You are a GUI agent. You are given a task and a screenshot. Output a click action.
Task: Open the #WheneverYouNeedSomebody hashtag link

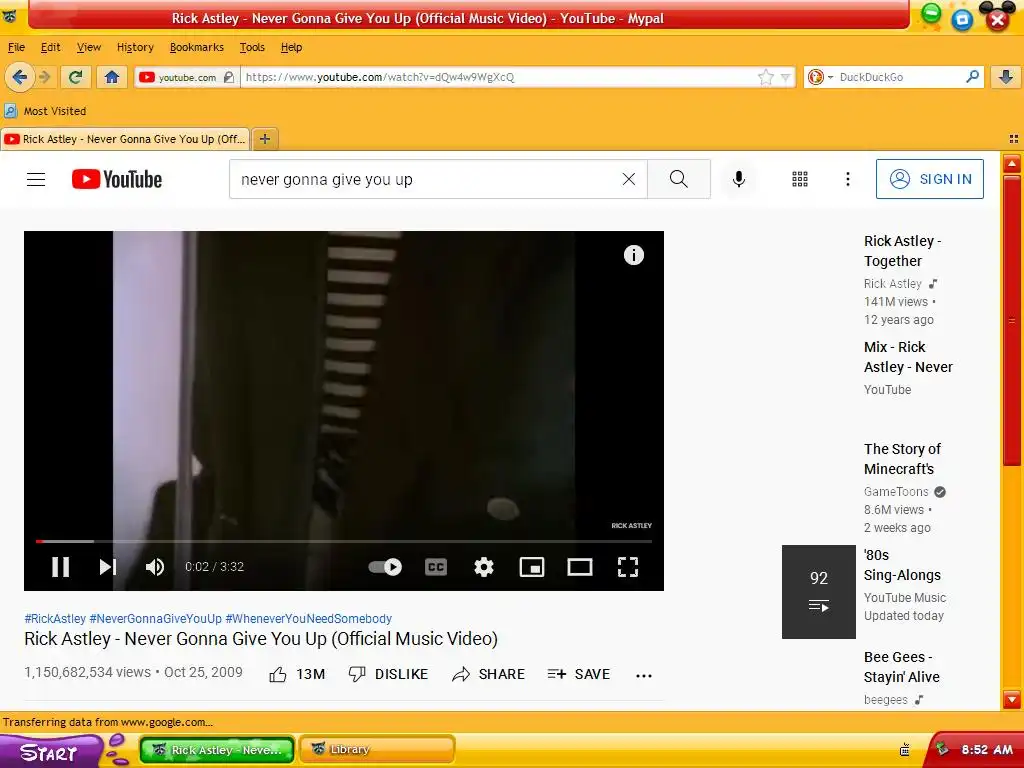coord(309,618)
